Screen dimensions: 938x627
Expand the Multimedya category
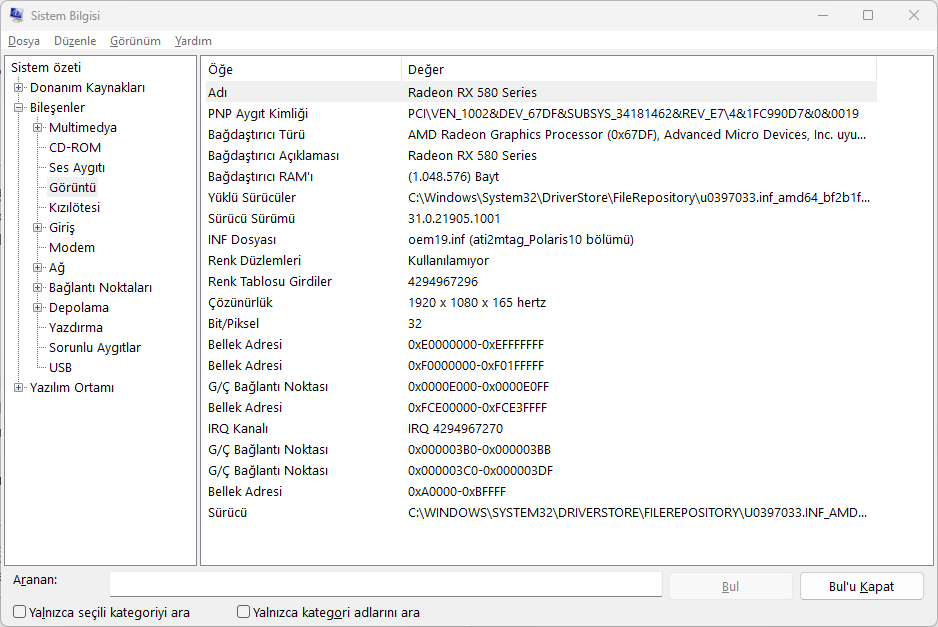click(38, 128)
